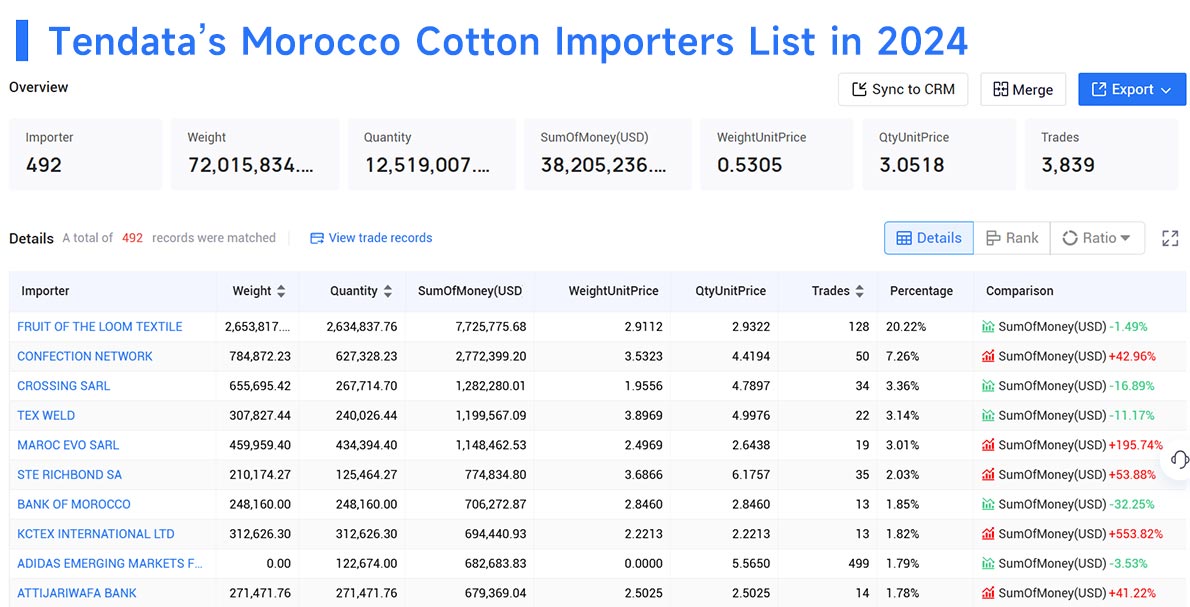This screenshot has height=607, width=1190.
Task: Open ATTIJARIWAFA BANK importer
Action: (77, 593)
